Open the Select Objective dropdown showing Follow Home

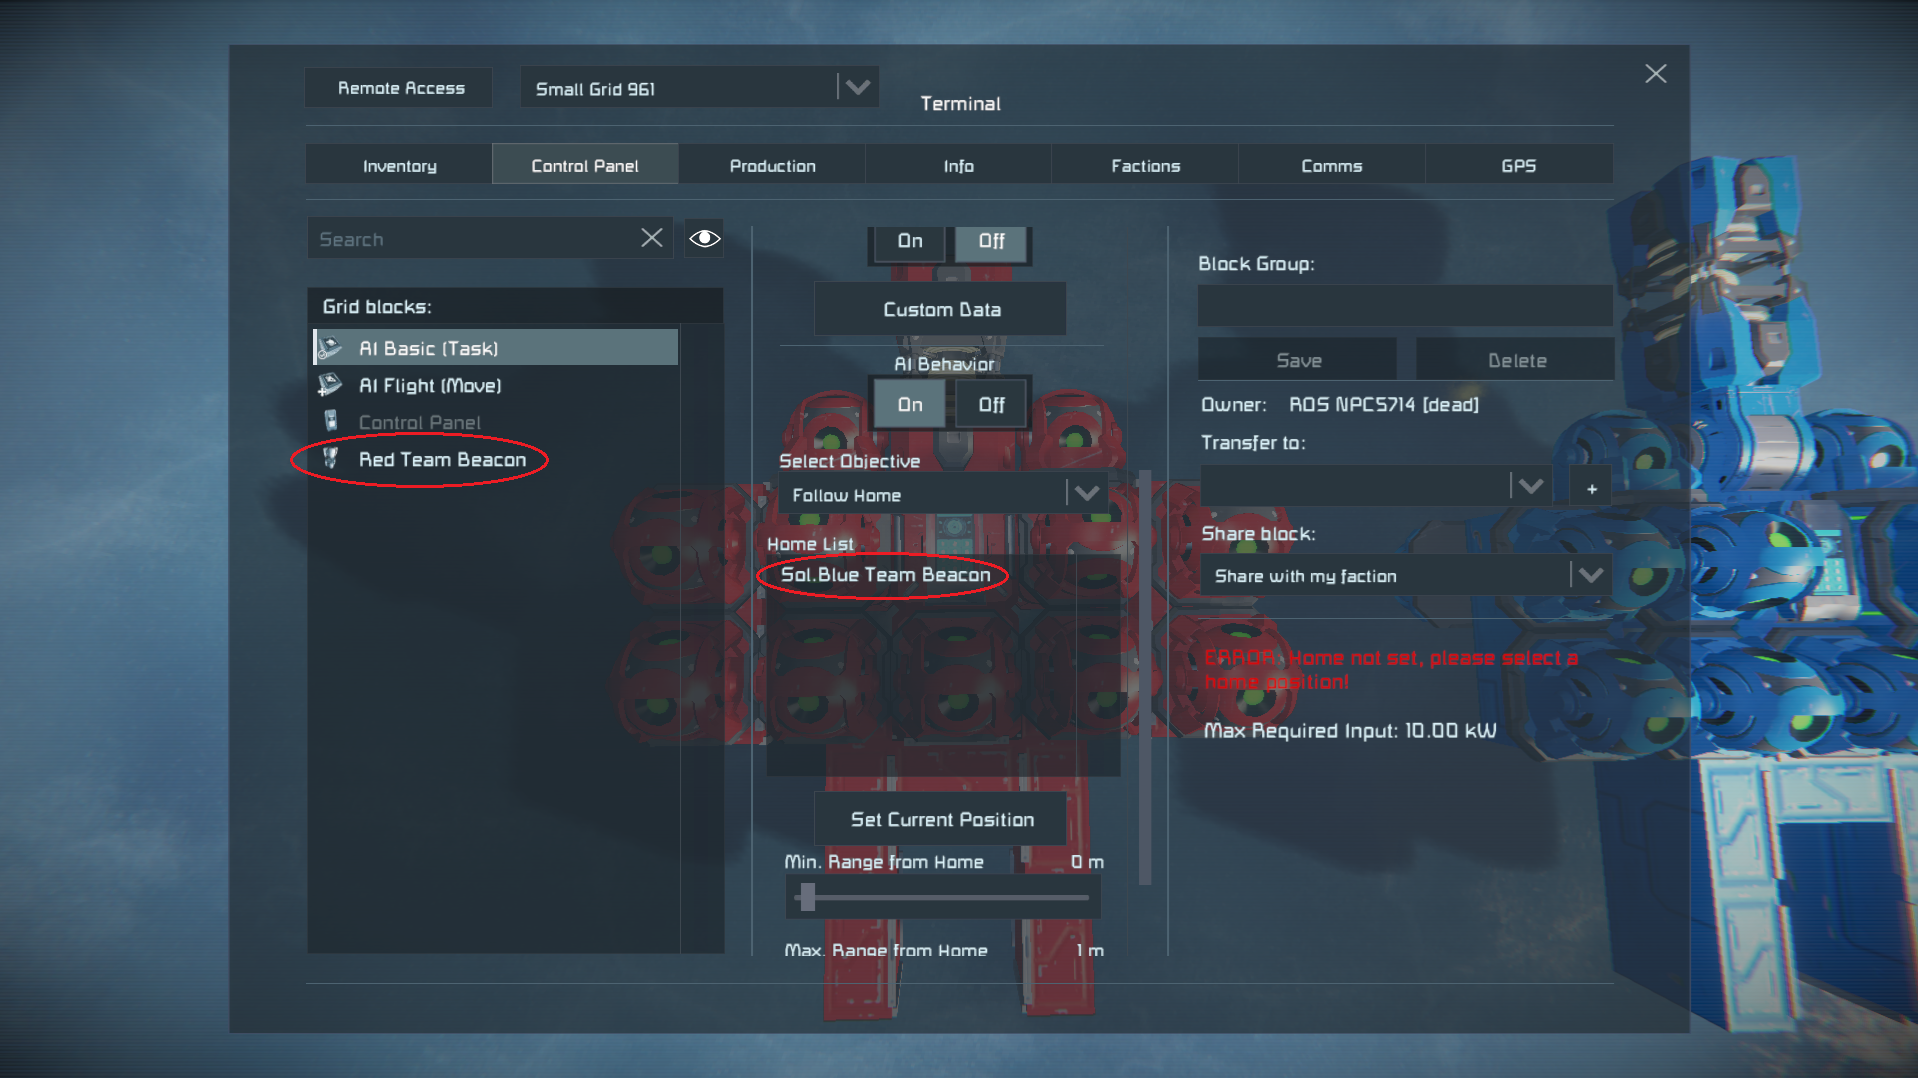tap(942, 495)
